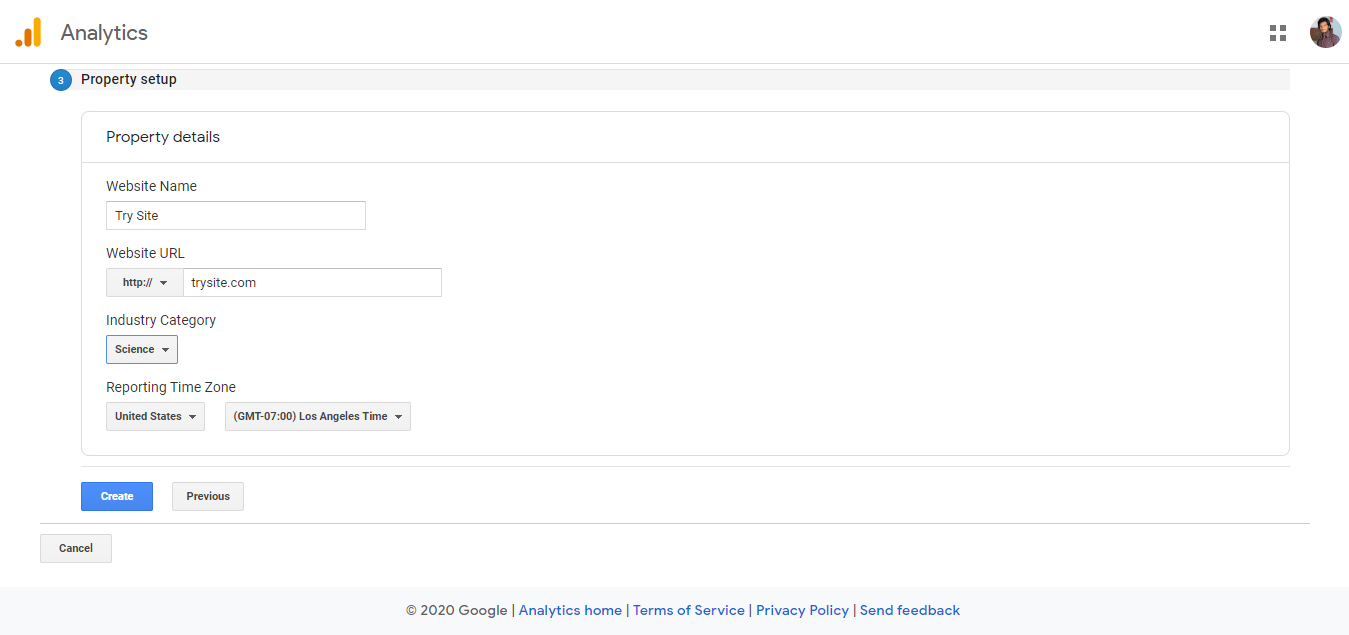Image resolution: width=1349 pixels, height=635 pixels.
Task: Click the Property setup step header
Action: 670,79
